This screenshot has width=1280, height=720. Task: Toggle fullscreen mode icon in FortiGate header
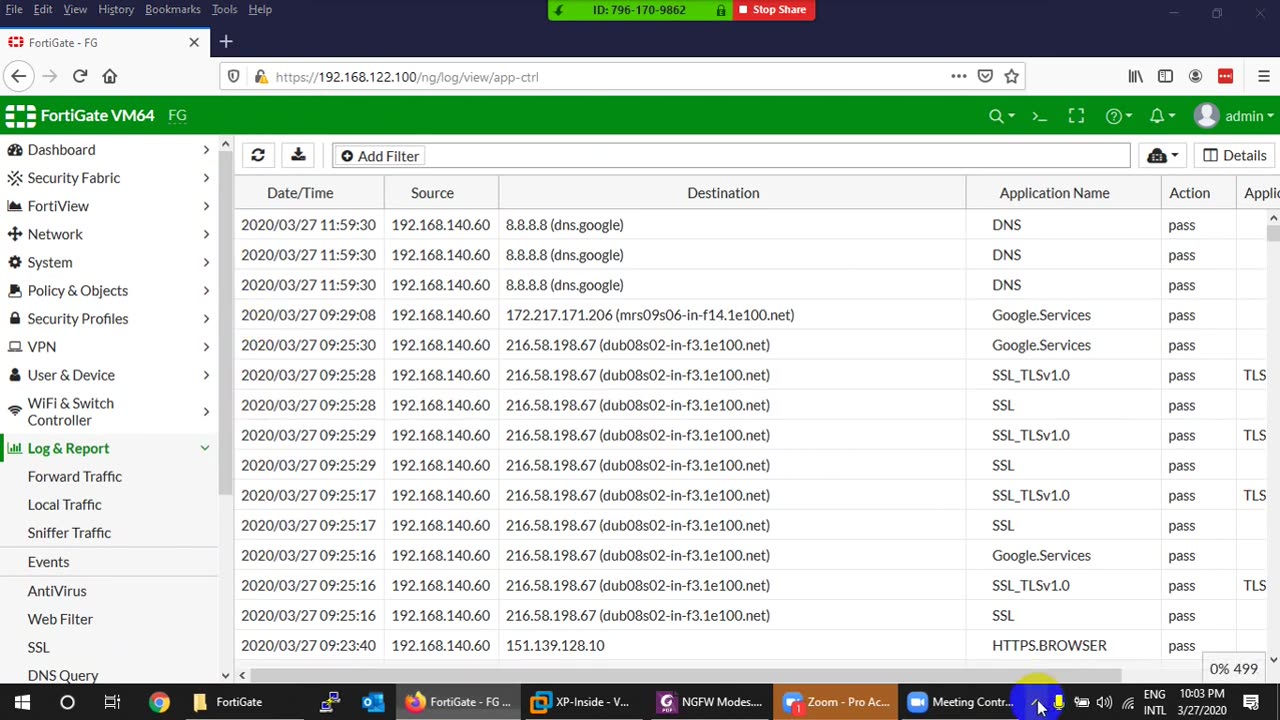point(1076,116)
